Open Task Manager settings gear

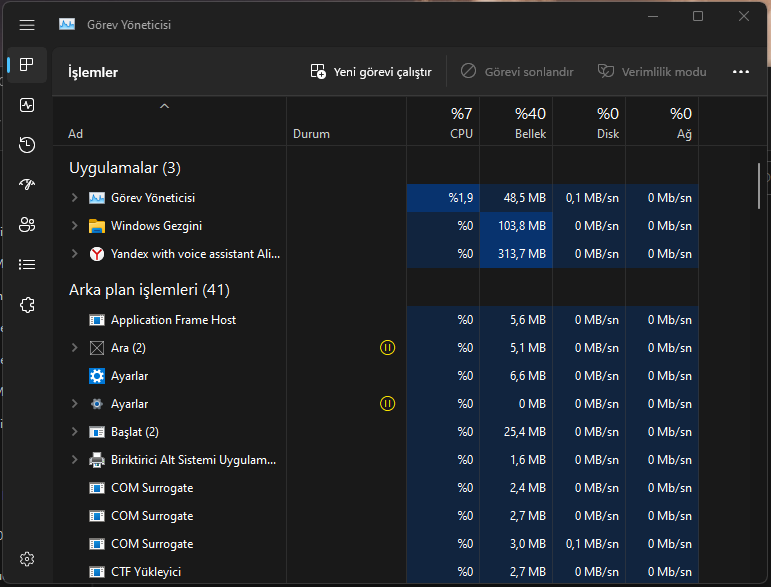pos(27,559)
